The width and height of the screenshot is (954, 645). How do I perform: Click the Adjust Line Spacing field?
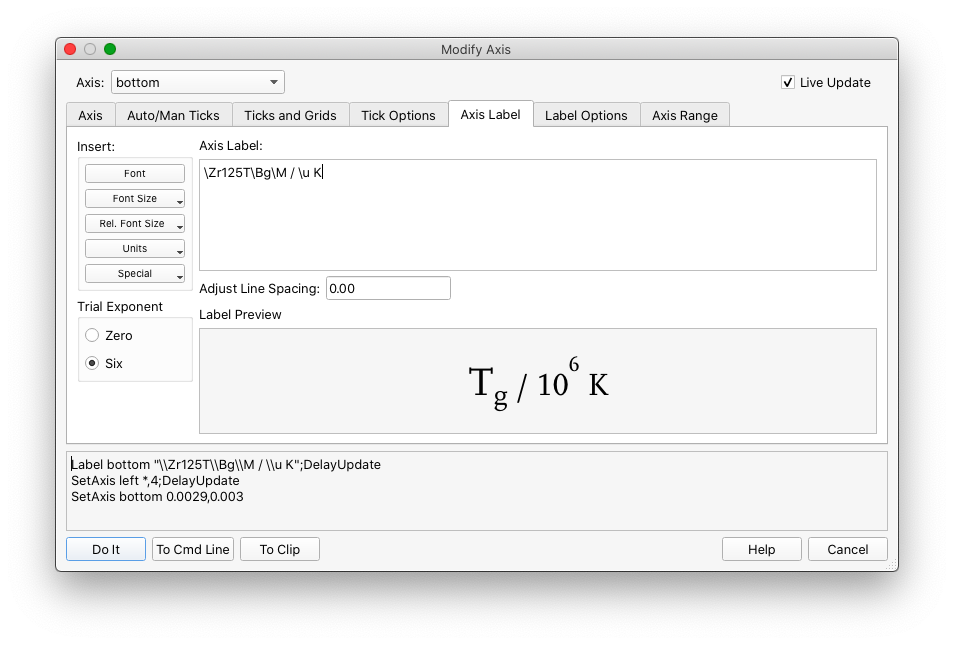(x=388, y=288)
